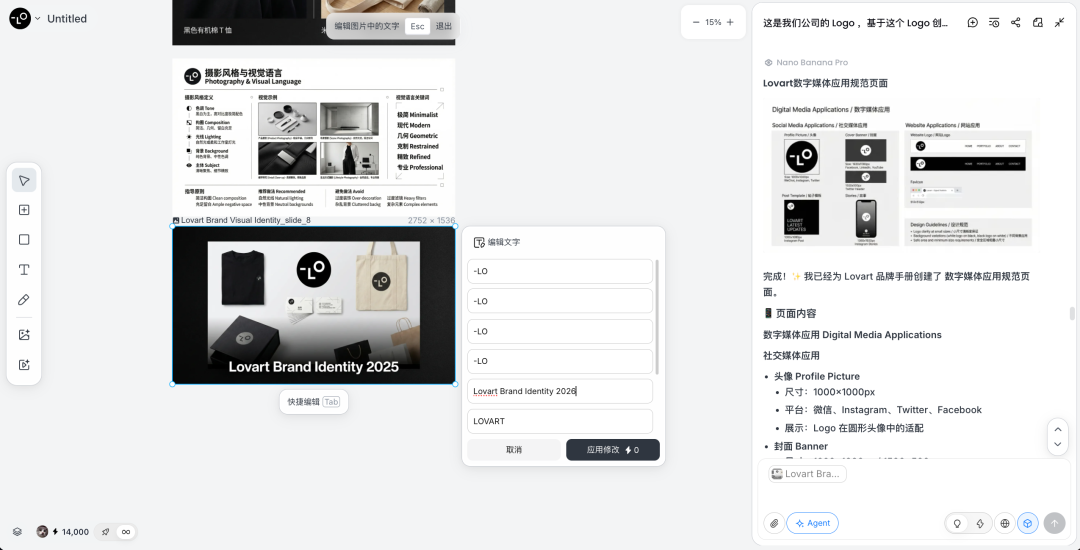Open the AI image generator tool
The width and height of the screenshot is (1080, 550).
point(24,335)
